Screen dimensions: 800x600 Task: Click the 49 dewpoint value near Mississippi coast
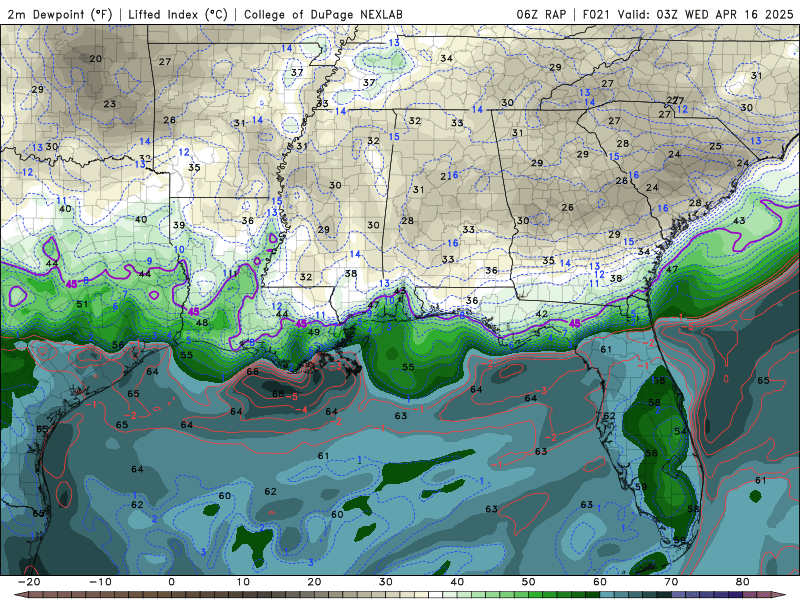314,332
